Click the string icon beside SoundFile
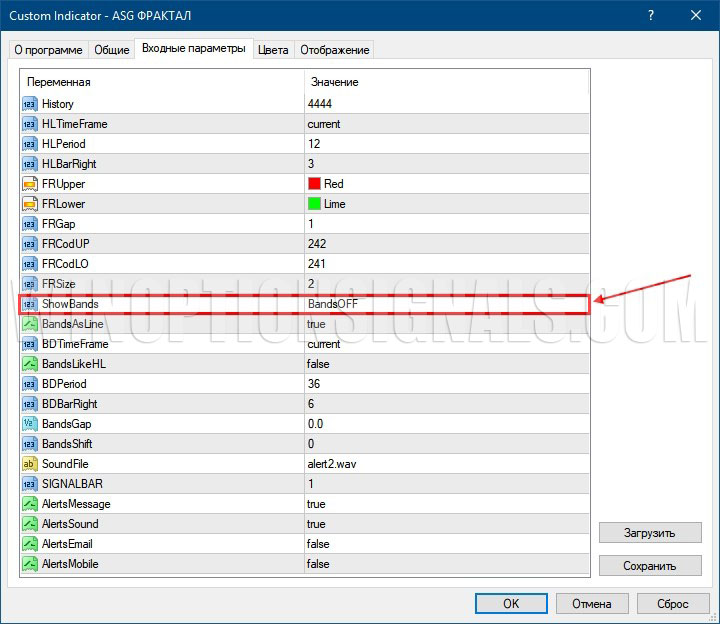Screen dimensions: 720x624 pyautogui.click(x=30, y=464)
